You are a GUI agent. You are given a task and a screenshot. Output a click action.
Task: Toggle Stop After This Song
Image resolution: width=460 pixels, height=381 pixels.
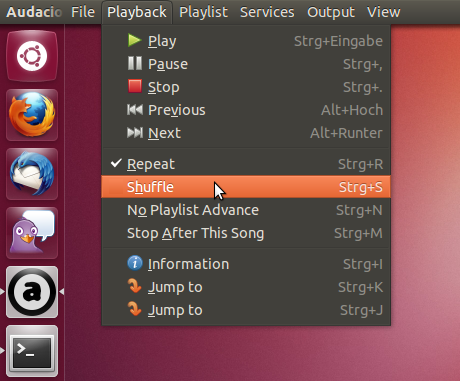coord(246,233)
